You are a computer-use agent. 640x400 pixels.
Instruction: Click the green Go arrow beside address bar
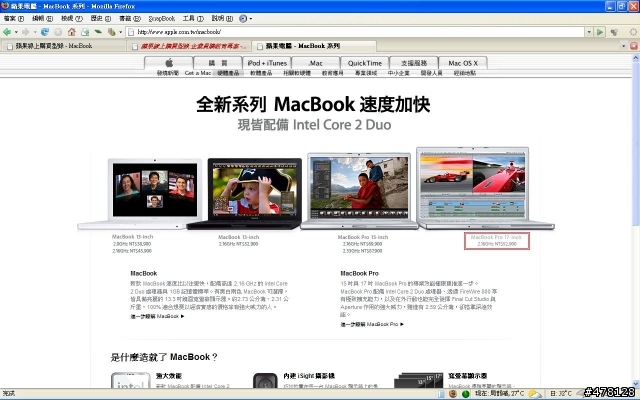point(600,32)
